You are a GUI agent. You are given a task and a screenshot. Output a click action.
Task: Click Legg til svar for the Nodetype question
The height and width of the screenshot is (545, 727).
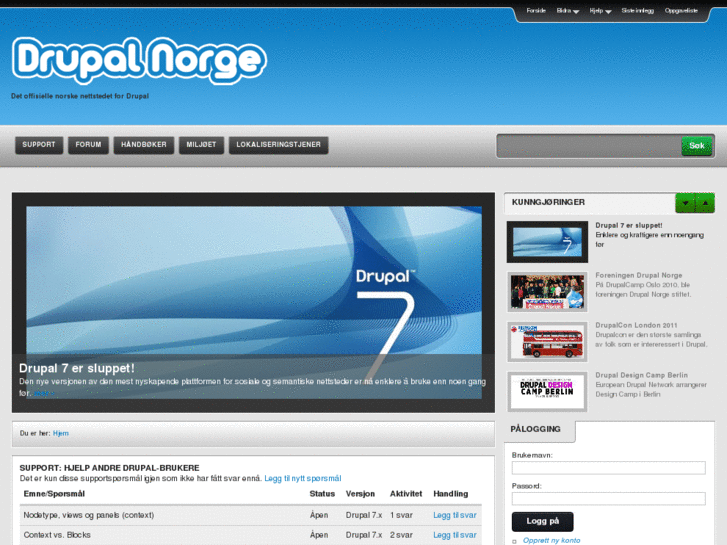455,515
